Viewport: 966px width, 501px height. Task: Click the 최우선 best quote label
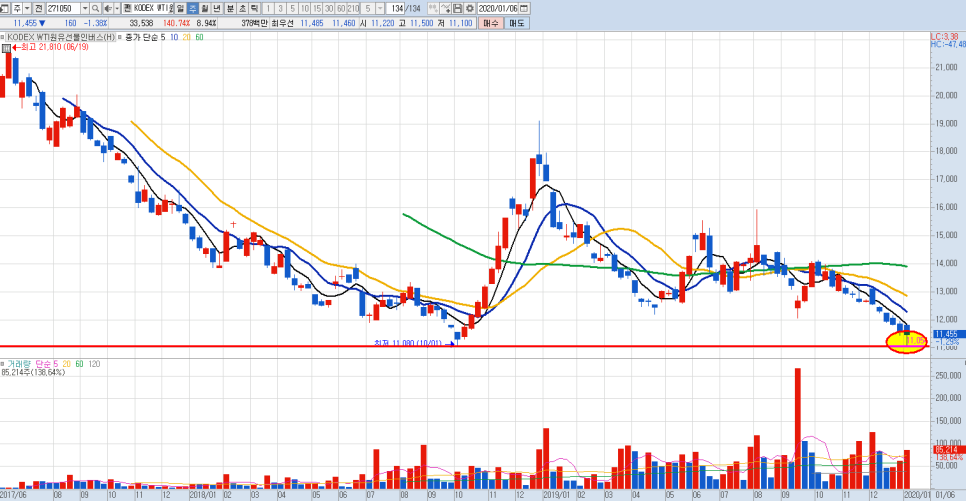[x=285, y=23]
